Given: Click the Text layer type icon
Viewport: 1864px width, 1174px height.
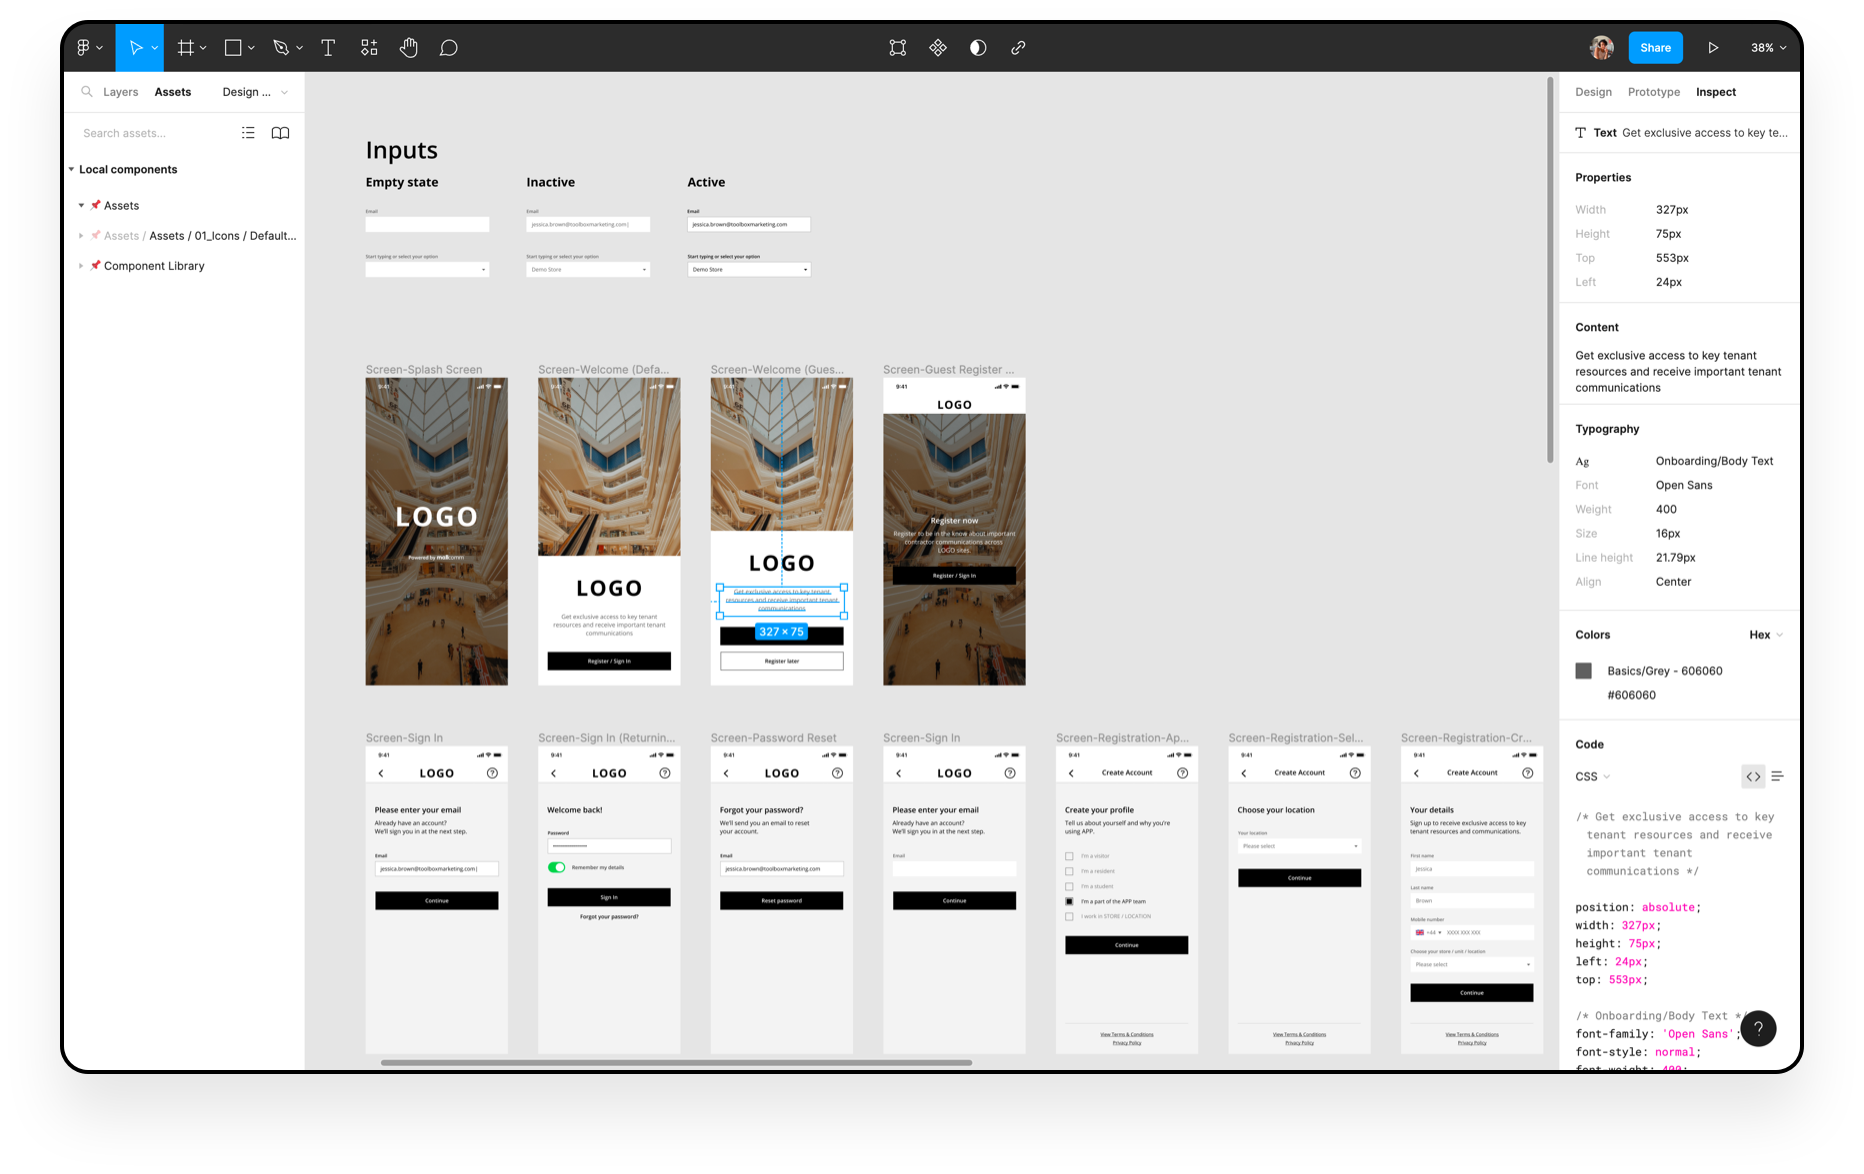Looking at the screenshot, I should (1581, 132).
